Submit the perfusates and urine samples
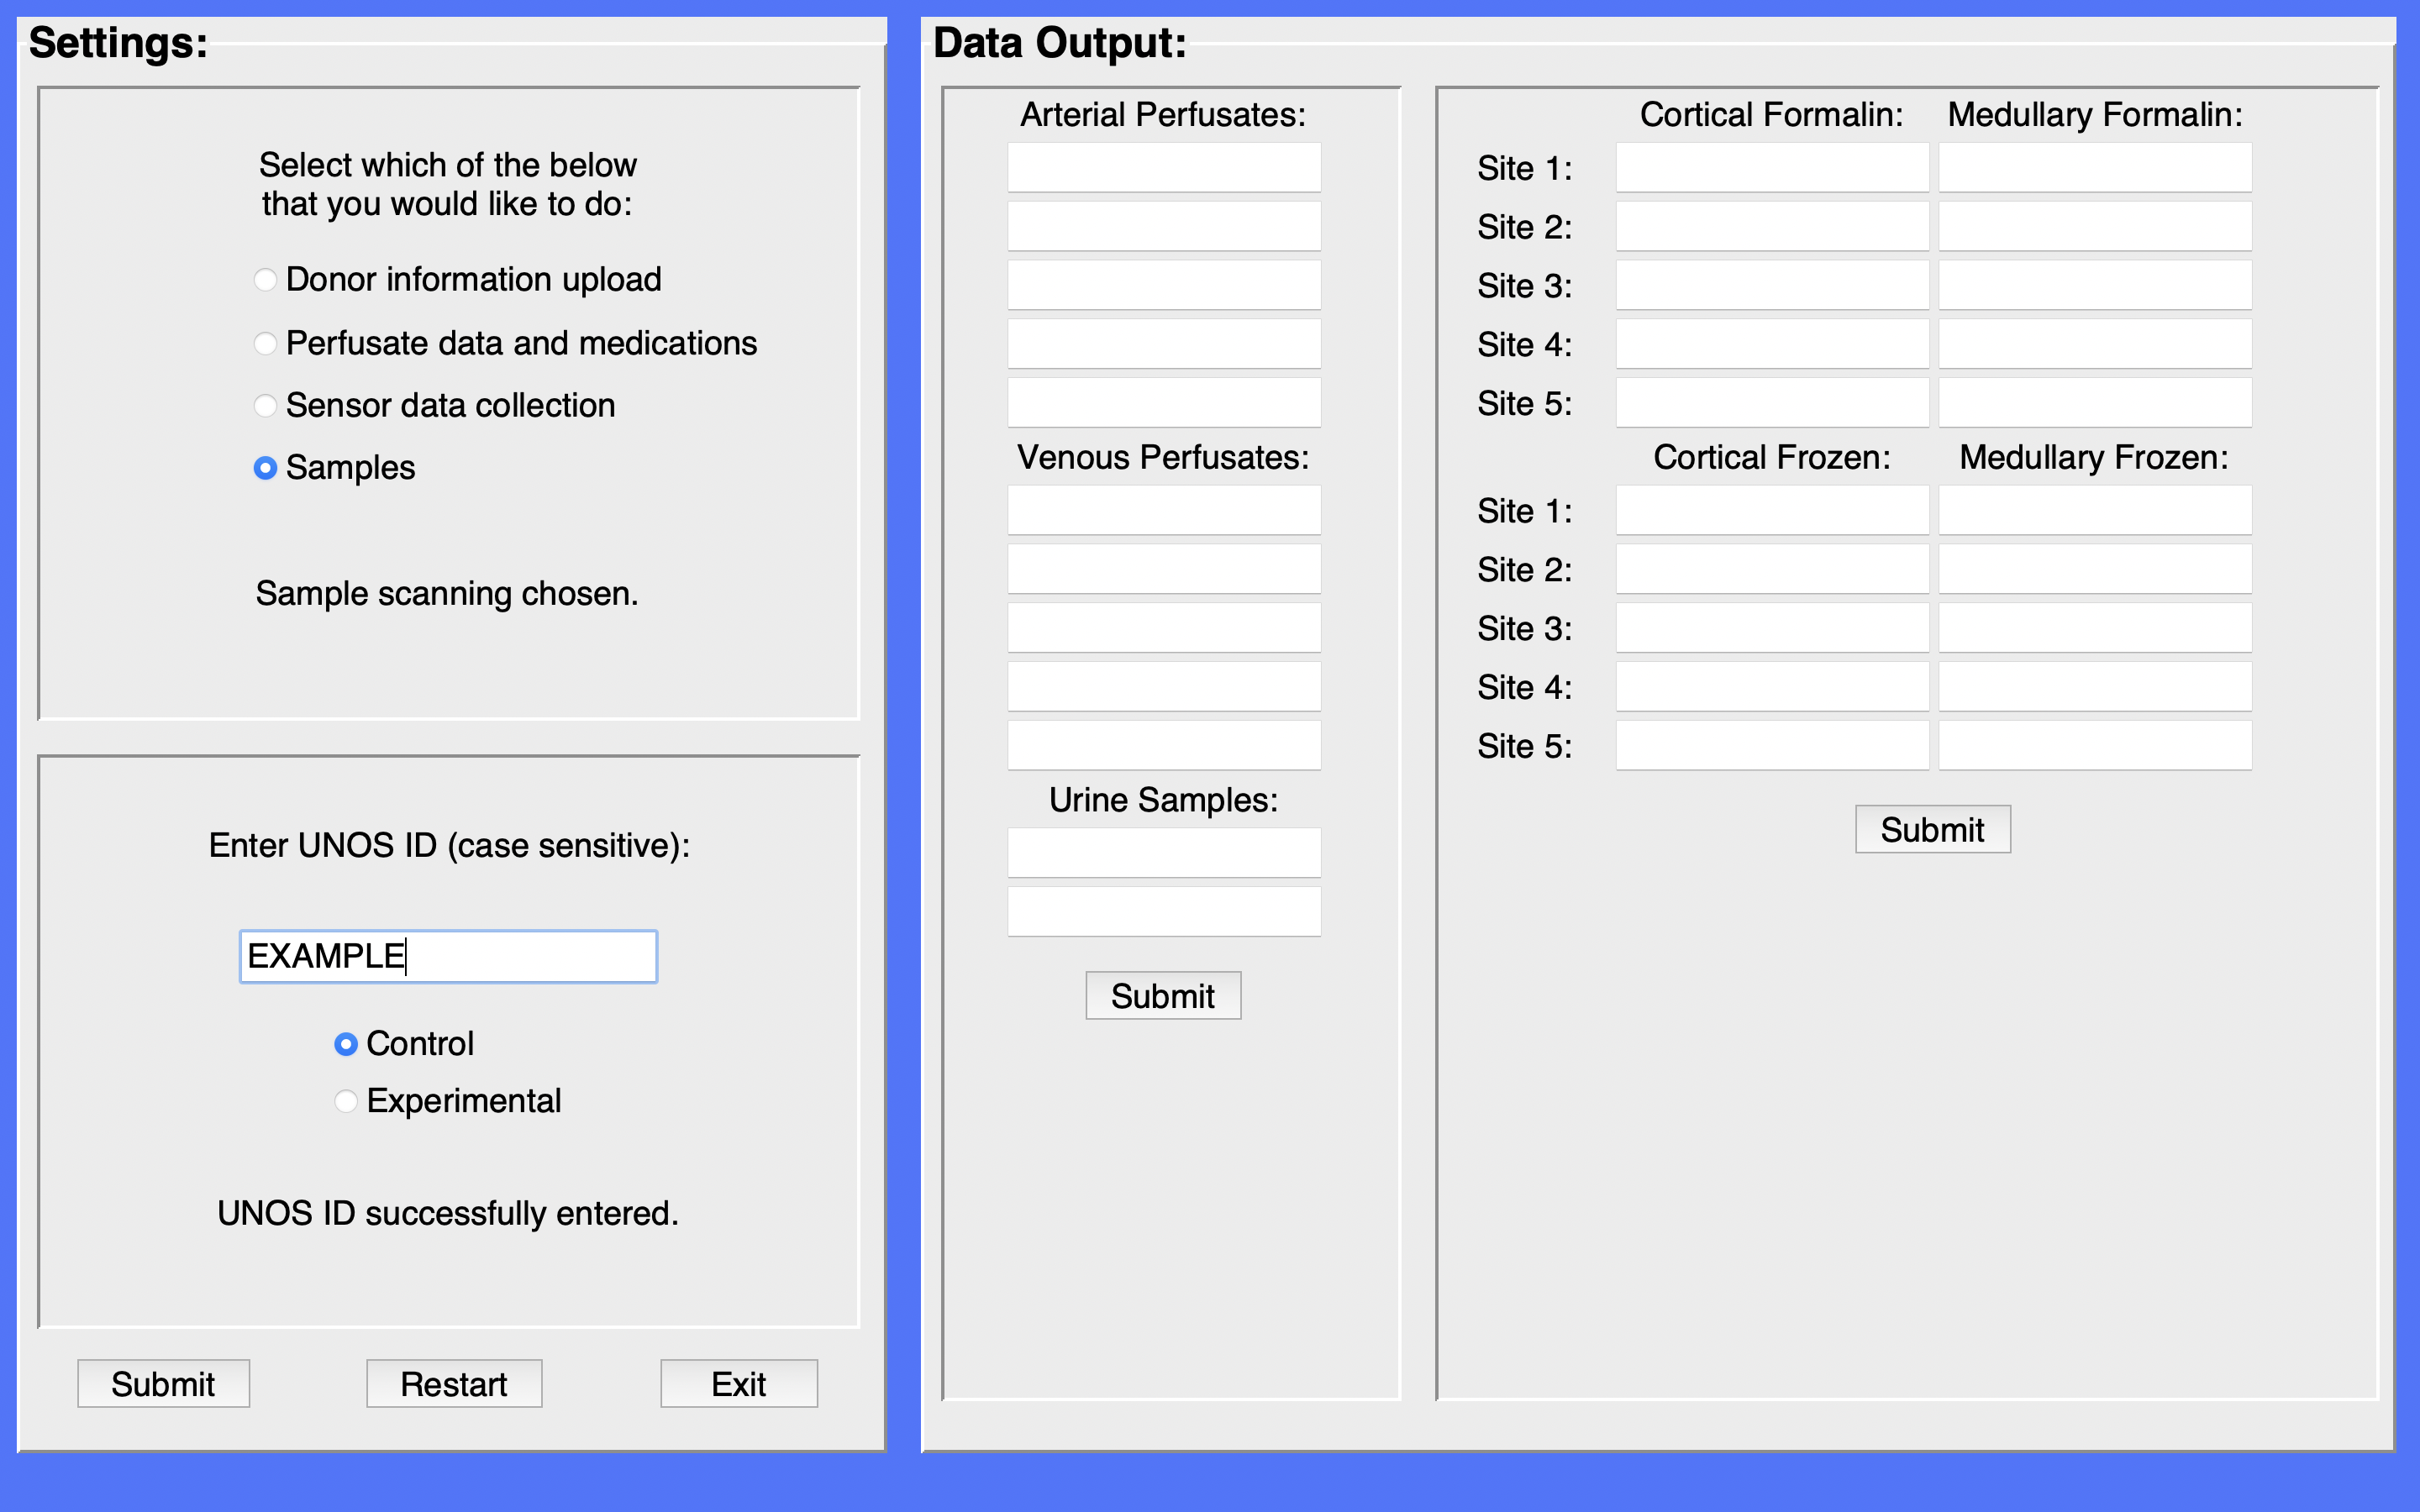This screenshot has width=2420, height=1512. (1163, 996)
